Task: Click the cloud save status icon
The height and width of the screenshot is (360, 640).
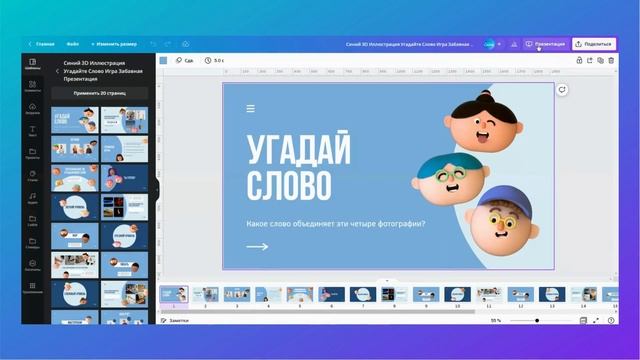Action: [x=185, y=44]
